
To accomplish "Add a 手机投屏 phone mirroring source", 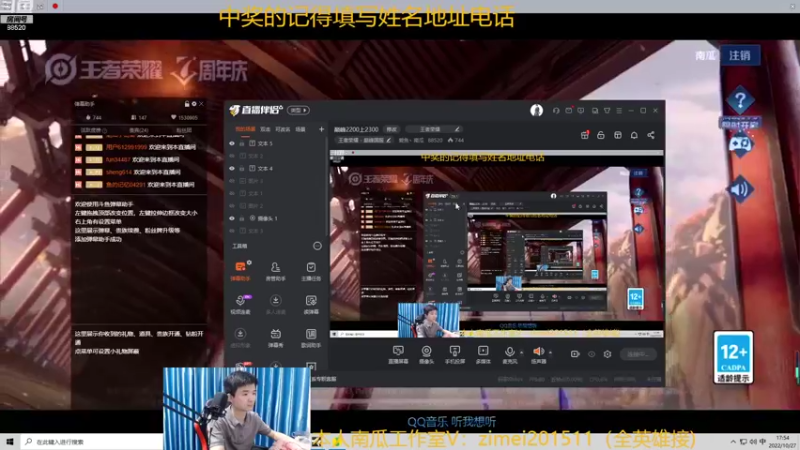I will point(455,355).
